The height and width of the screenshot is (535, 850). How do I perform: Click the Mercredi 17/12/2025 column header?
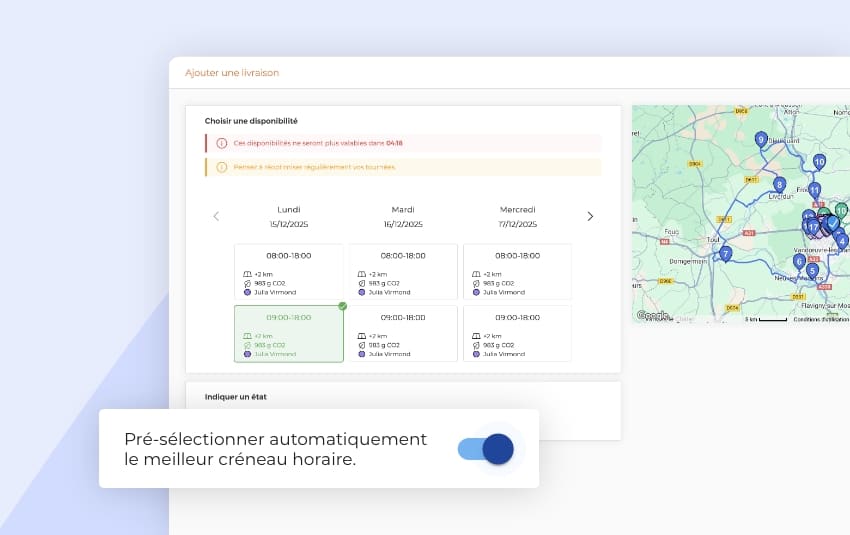pyautogui.click(x=517, y=216)
